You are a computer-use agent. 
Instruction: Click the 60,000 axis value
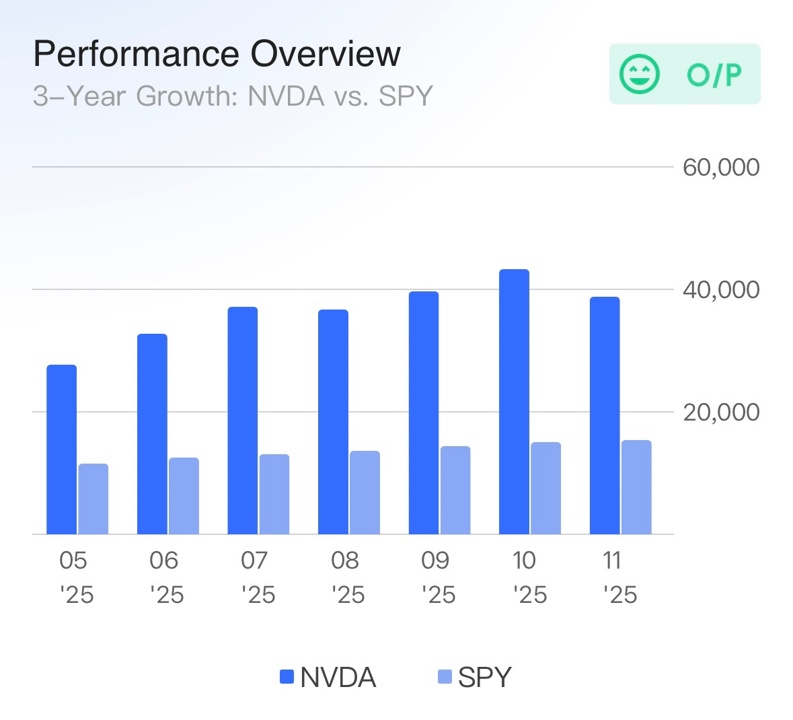[721, 167]
